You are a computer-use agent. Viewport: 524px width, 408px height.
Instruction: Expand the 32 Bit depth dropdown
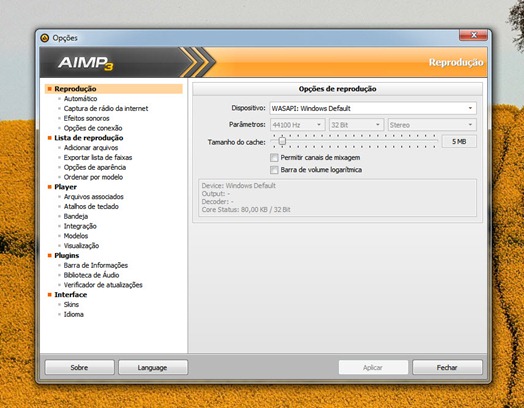click(356, 125)
